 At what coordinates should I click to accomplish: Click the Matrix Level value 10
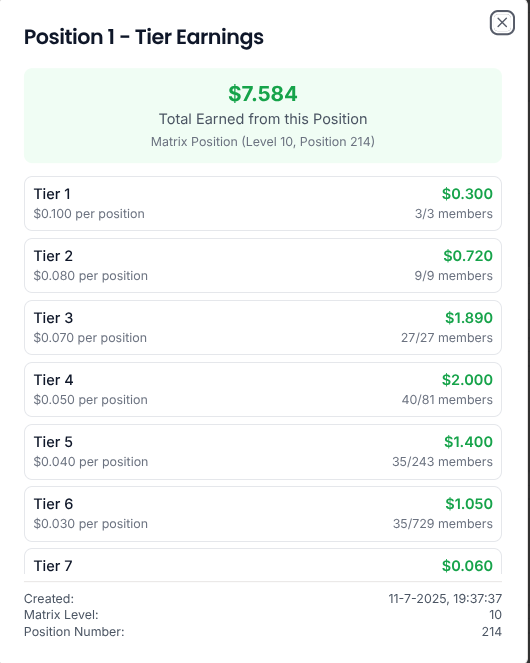click(x=495, y=615)
